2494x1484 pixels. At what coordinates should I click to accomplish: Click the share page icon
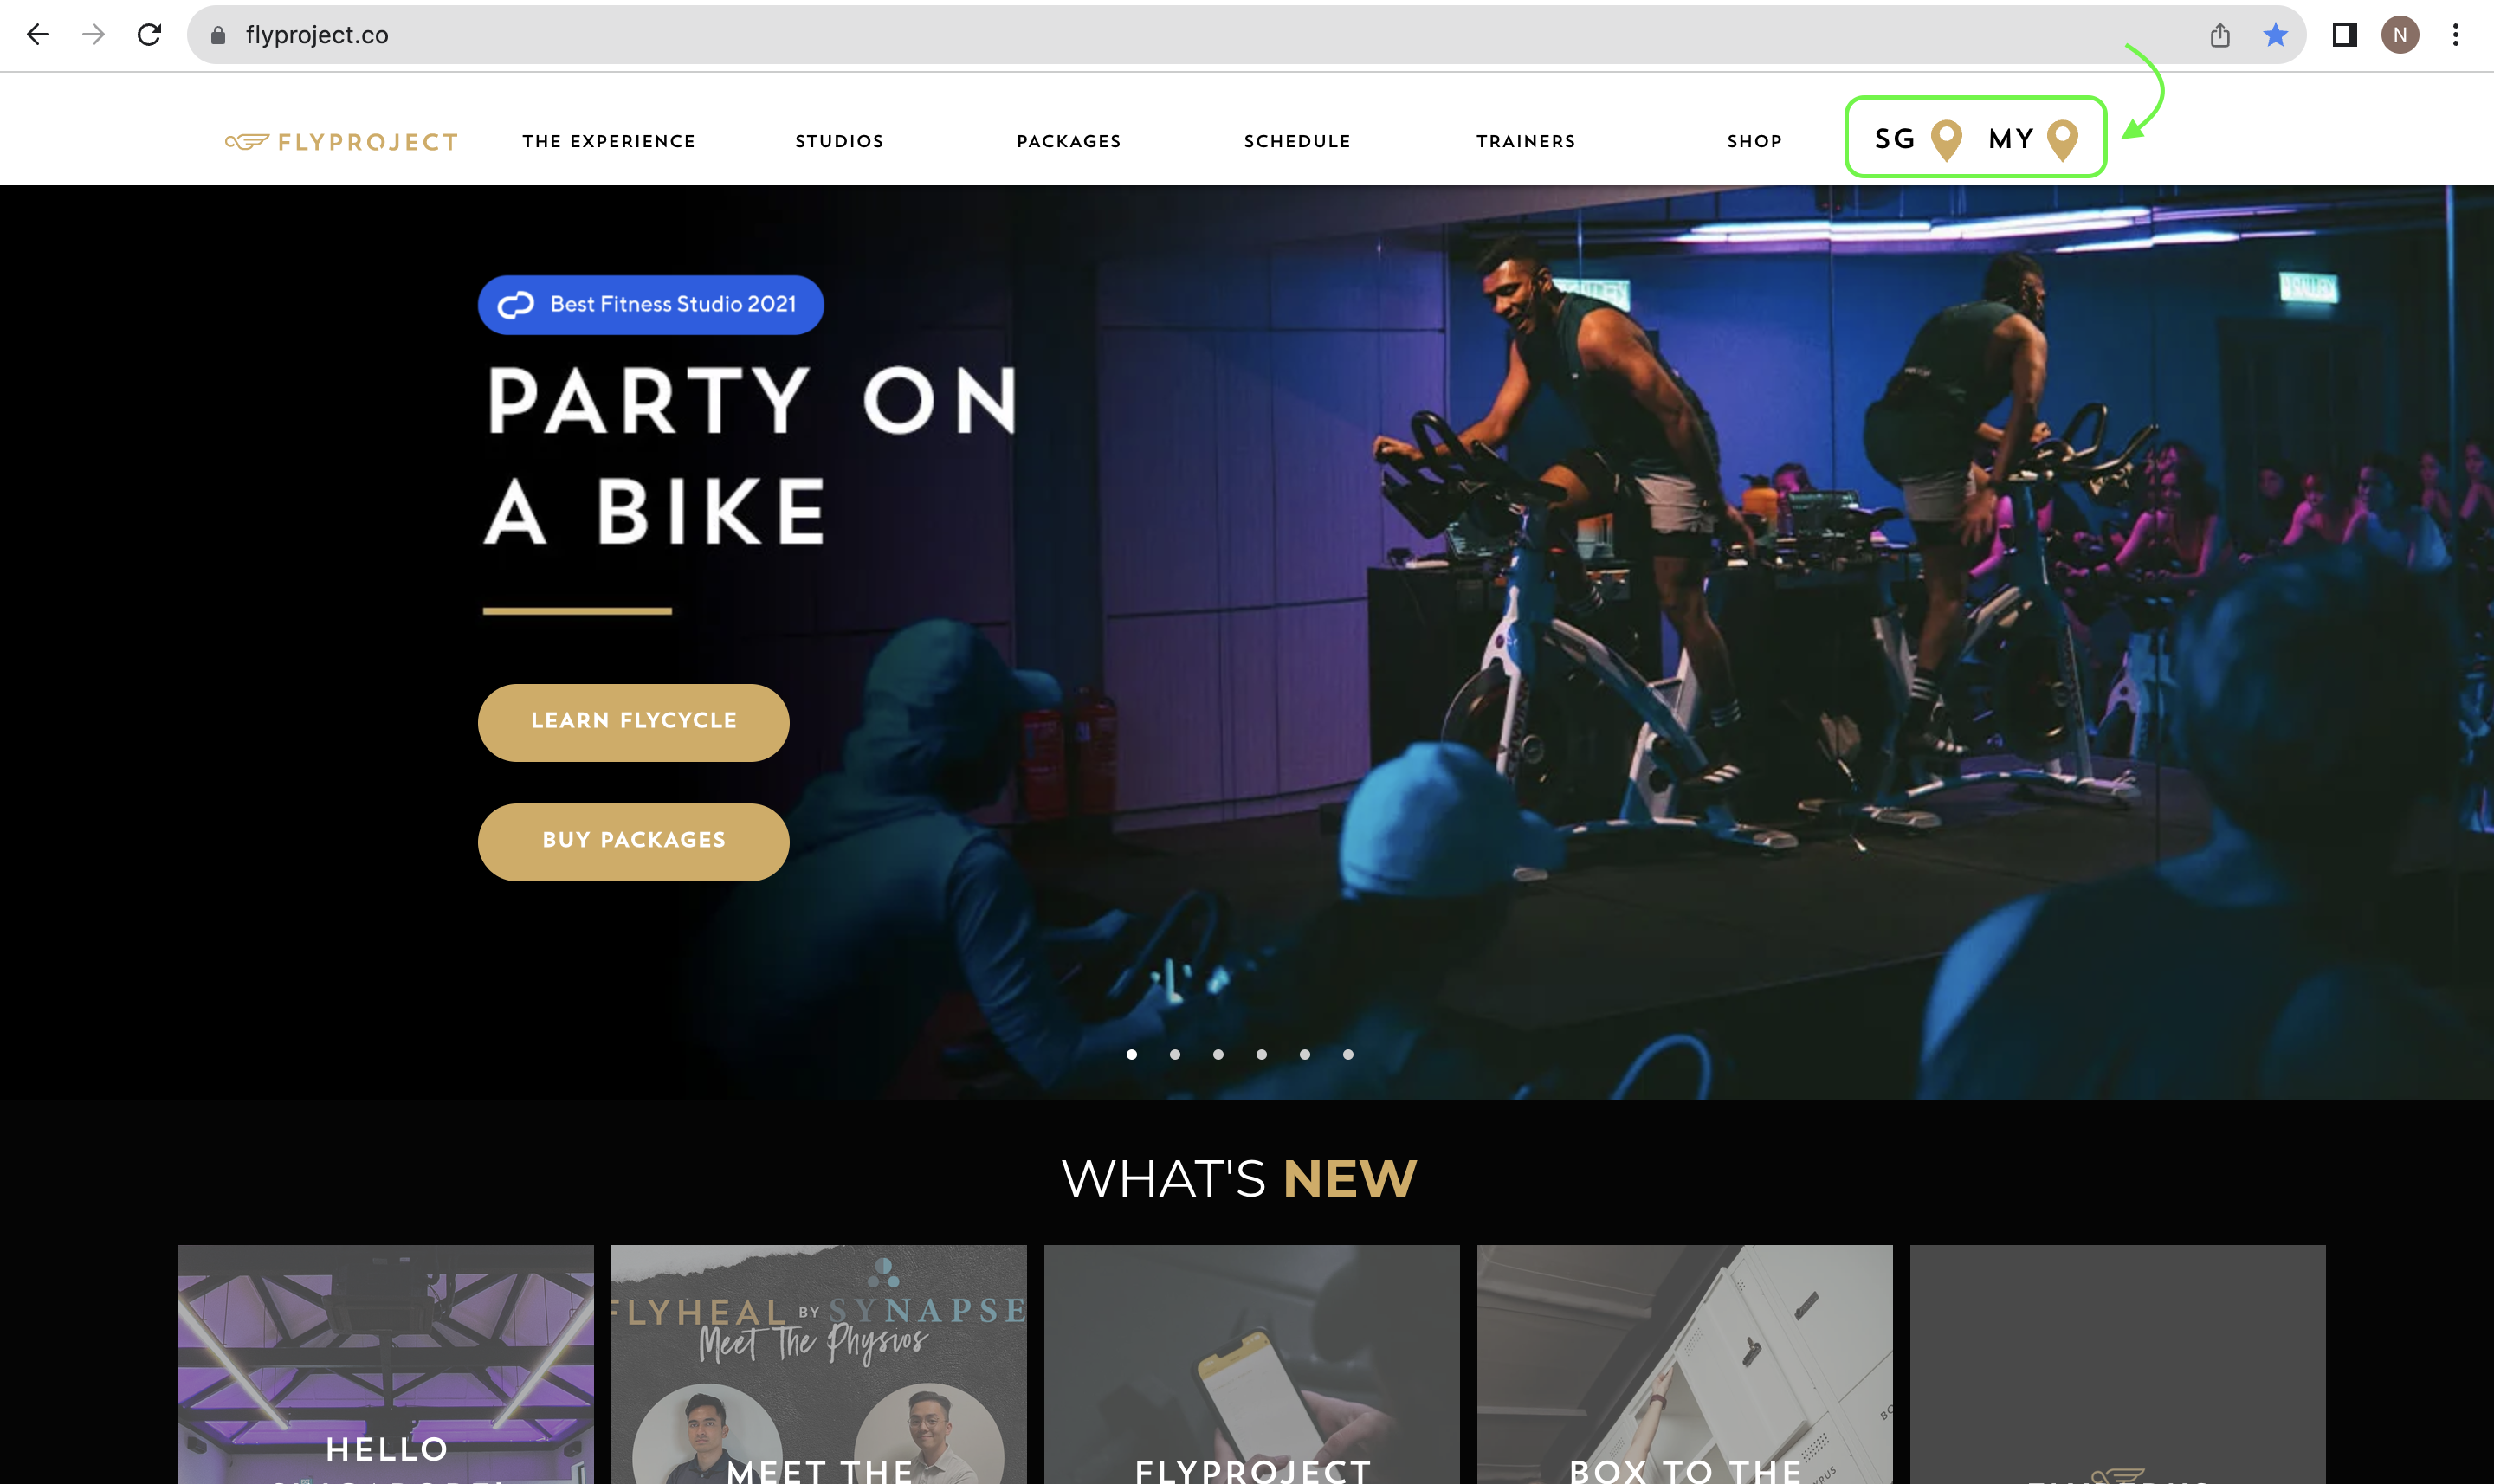[2220, 35]
